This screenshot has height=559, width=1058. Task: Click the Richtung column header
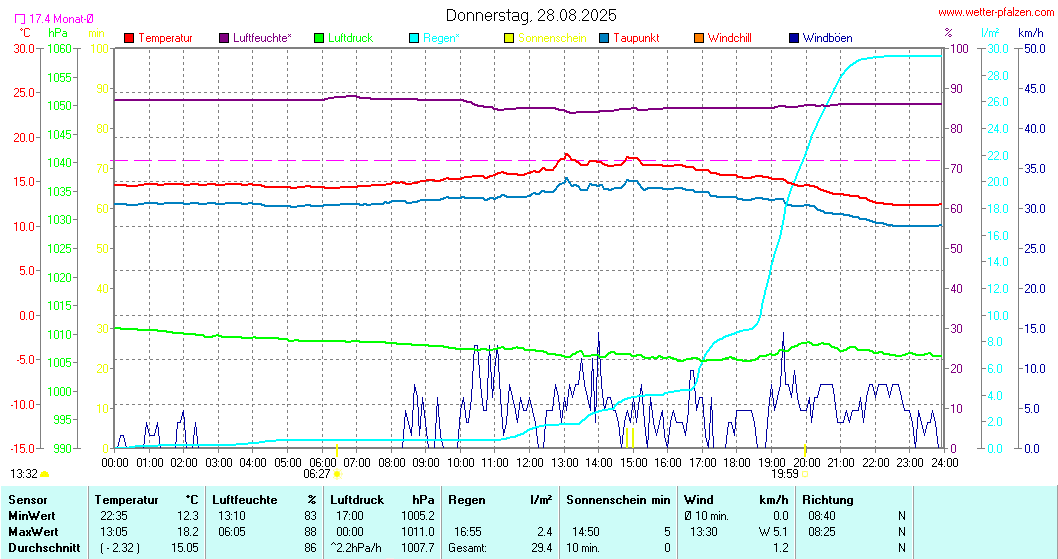(x=828, y=499)
